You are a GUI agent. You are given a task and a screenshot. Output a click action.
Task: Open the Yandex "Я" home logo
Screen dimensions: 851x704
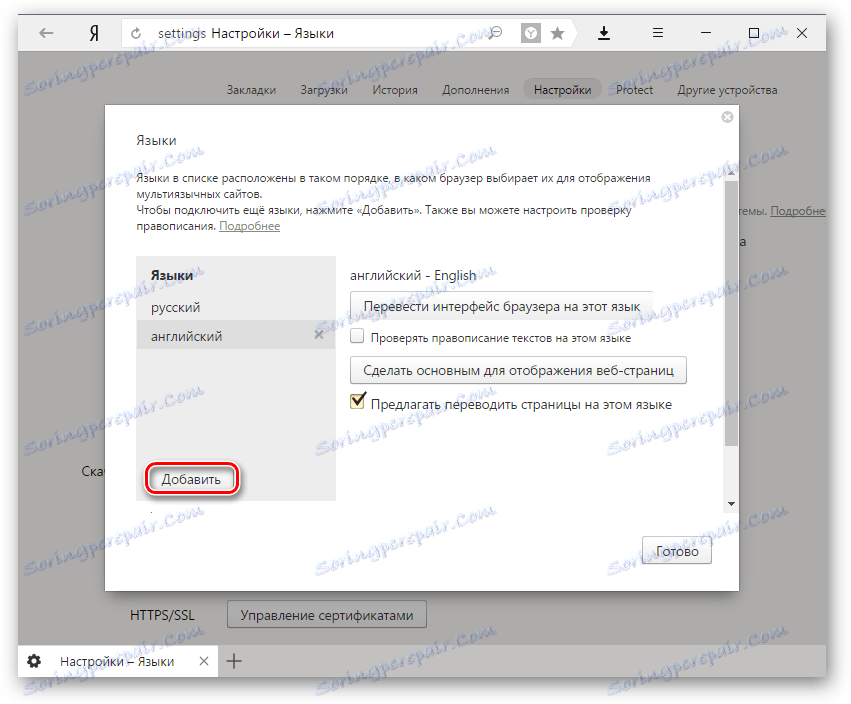(94, 34)
